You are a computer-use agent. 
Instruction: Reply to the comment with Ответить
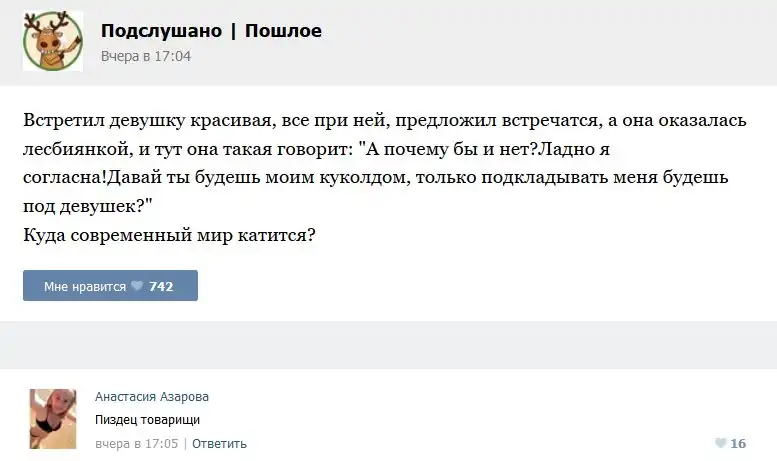click(x=219, y=444)
